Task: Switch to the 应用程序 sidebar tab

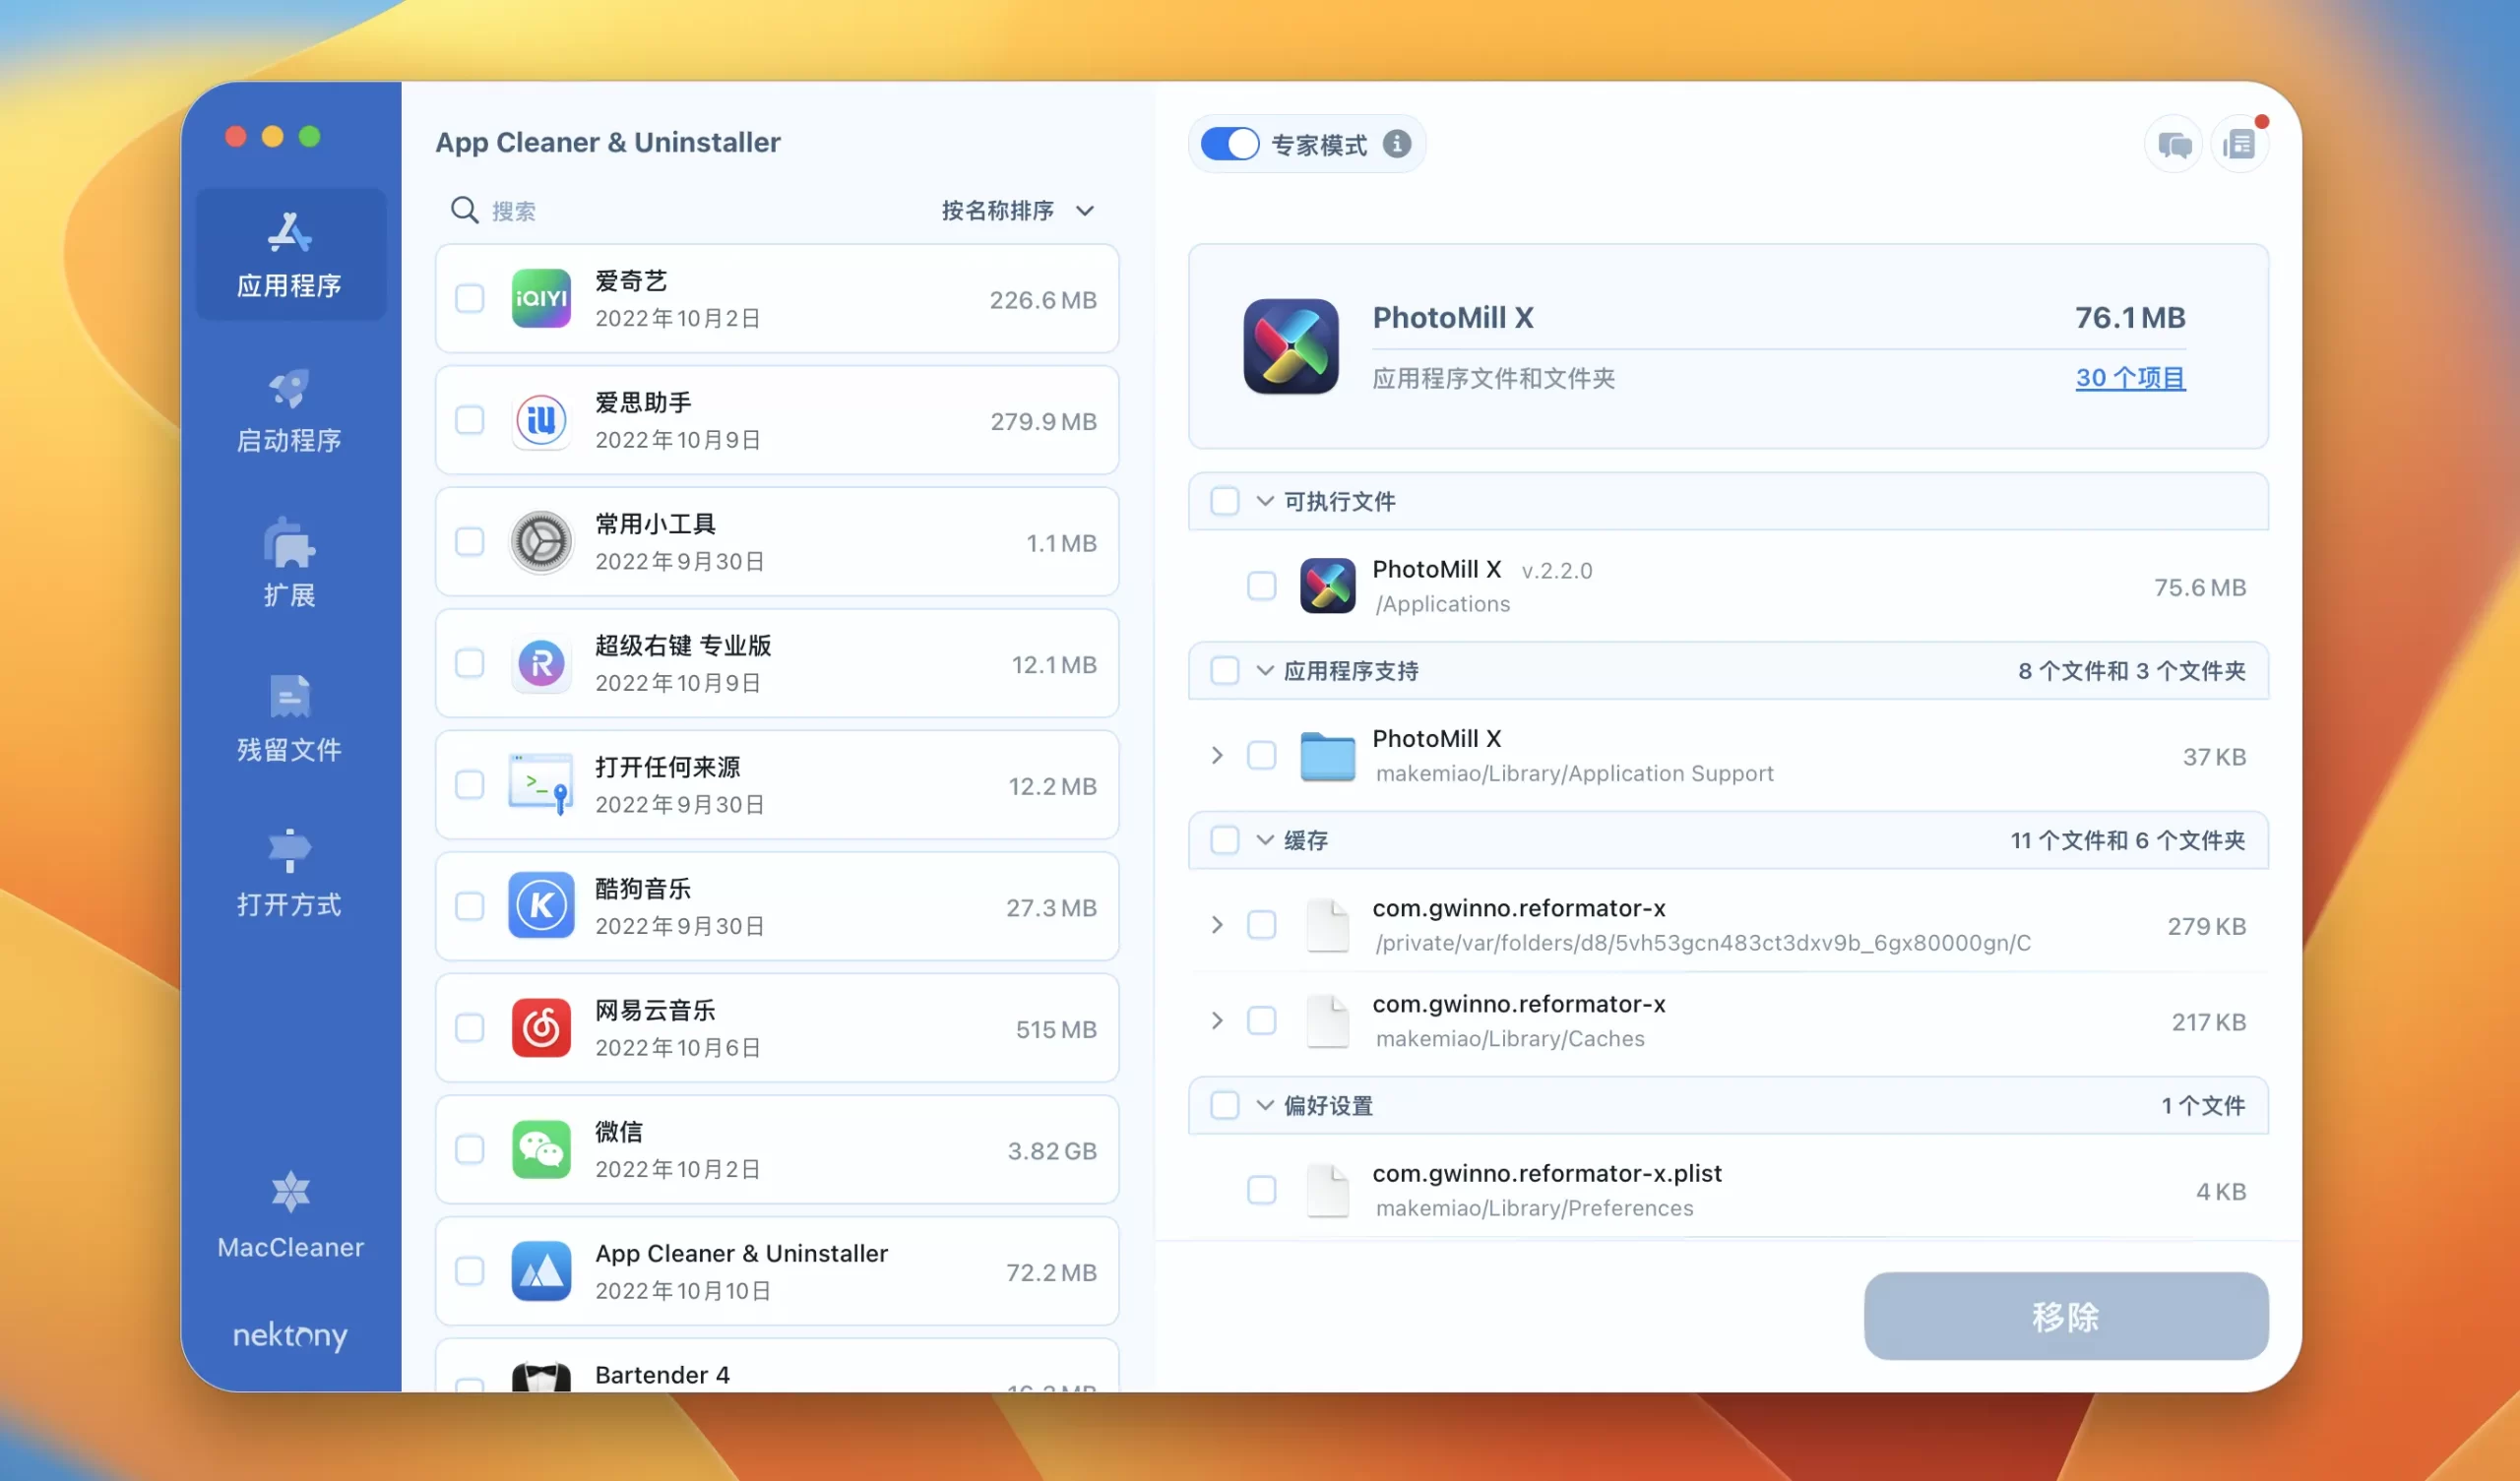Action: click(x=288, y=253)
